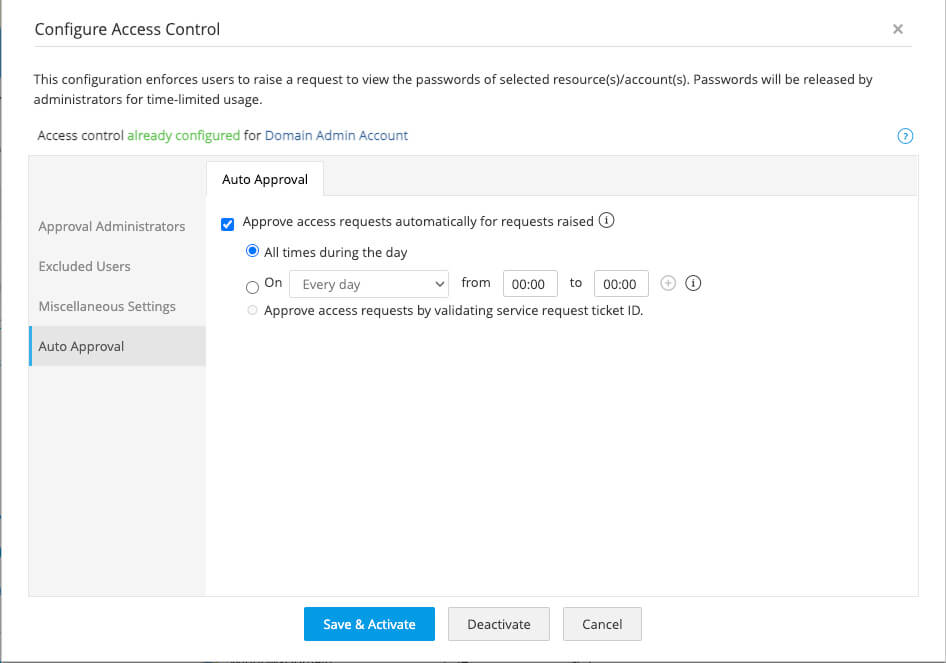Click the Deactivate button

click(x=499, y=624)
